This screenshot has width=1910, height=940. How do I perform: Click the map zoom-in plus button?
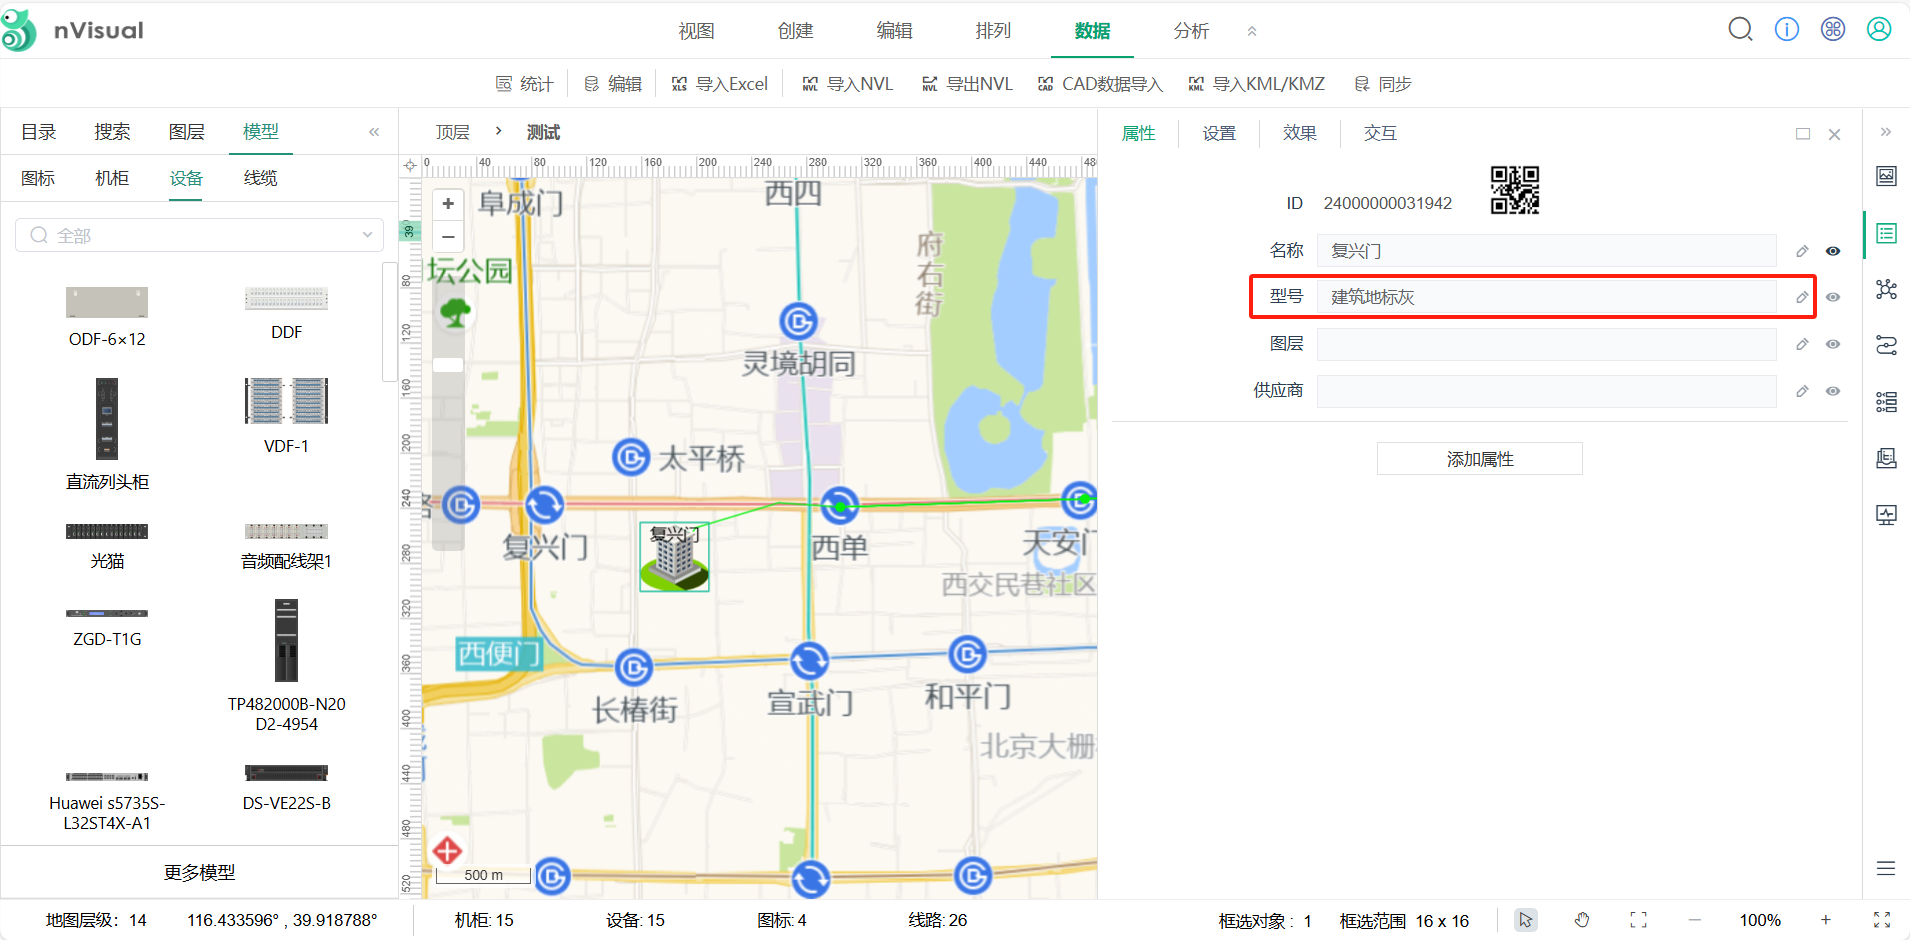pos(448,204)
